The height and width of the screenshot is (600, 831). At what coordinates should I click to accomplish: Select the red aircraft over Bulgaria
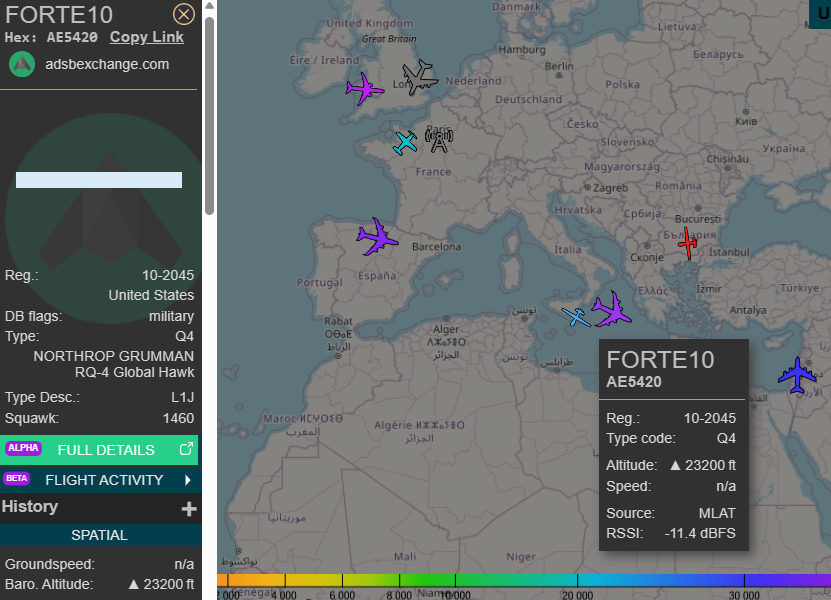688,243
